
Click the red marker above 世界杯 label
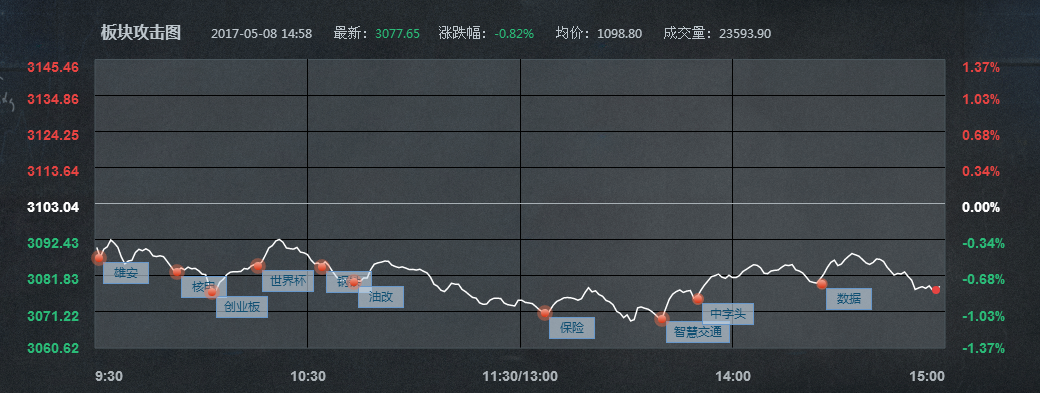click(258, 266)
